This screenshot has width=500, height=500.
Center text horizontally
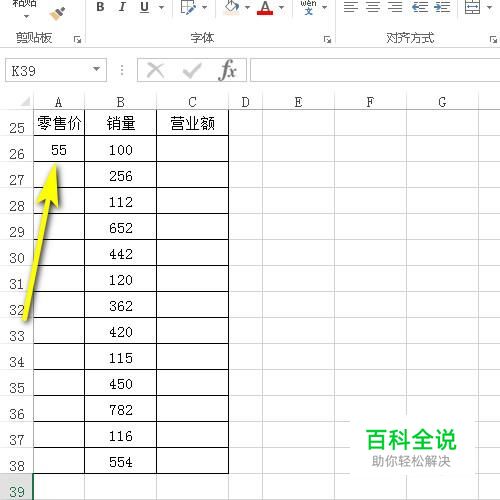pyautogui.click(x=373, y=7)
